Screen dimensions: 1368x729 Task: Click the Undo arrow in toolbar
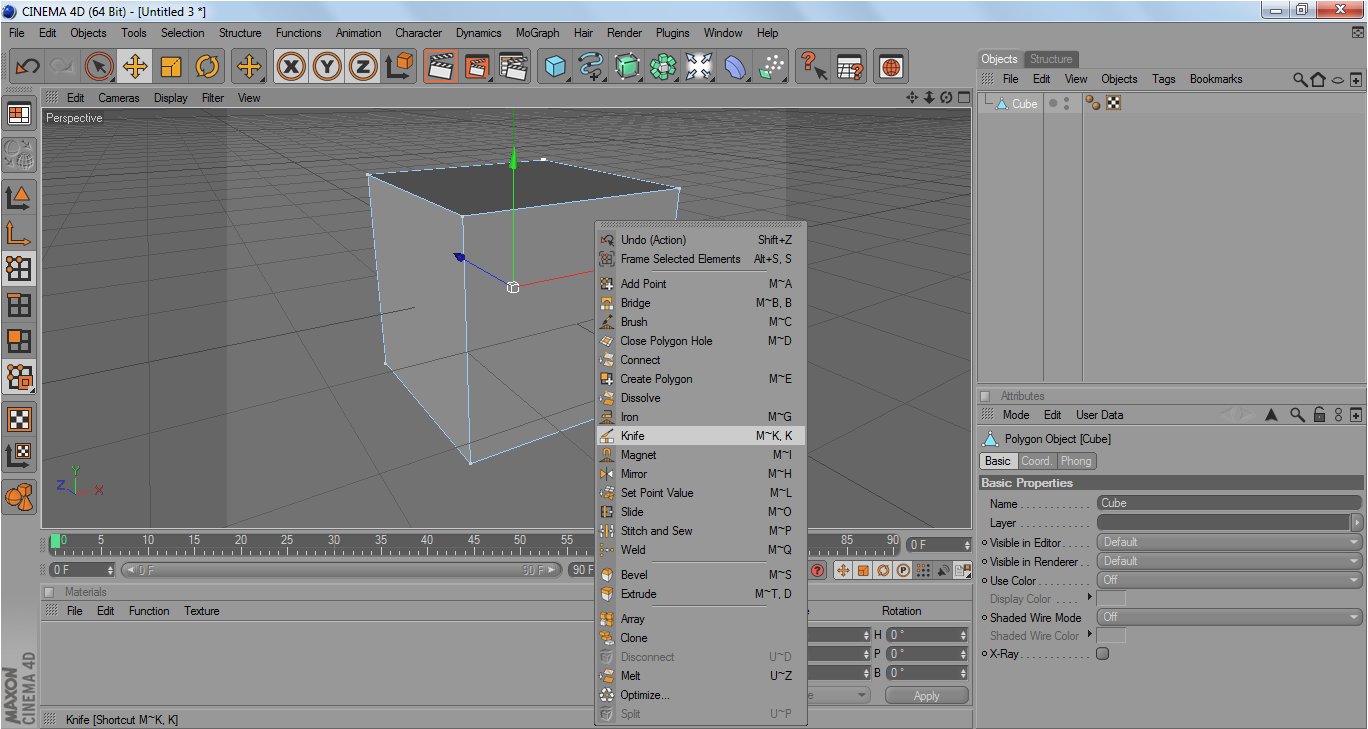(x=27, y=67)
